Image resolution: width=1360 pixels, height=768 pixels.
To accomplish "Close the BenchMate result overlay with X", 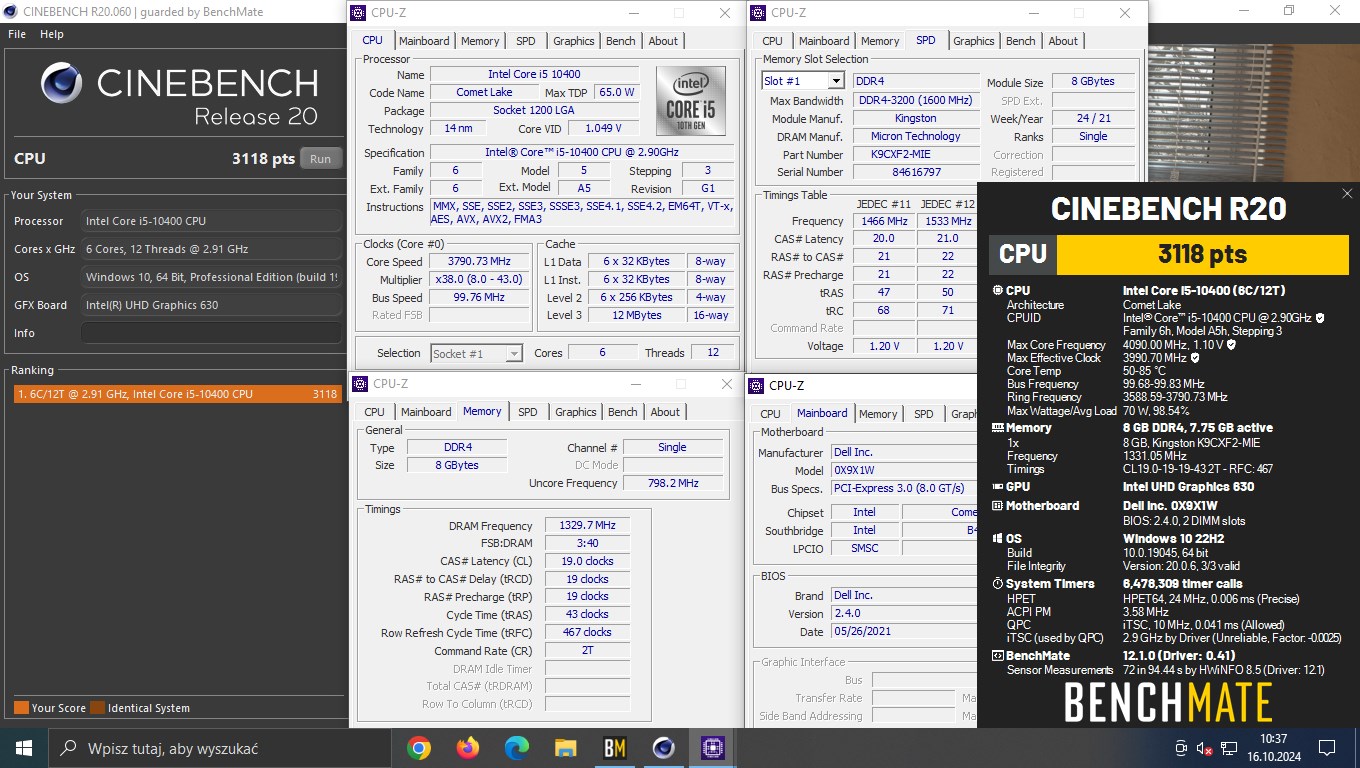I will coord(1347,194).
